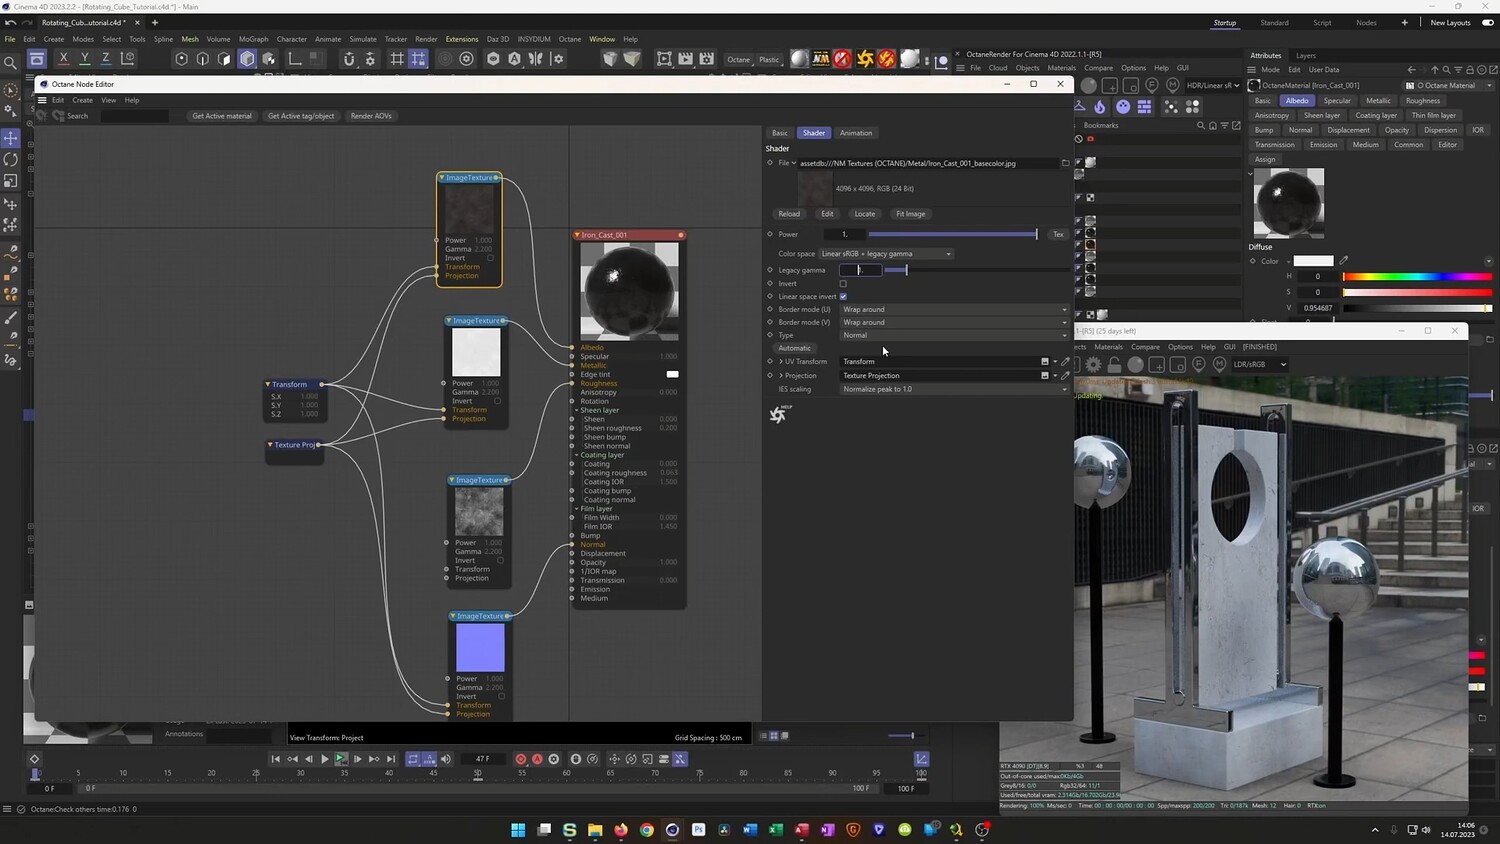This screenshot has width=1500, height=844.
Task: Expand the Projection section
Action: pos(781,376)
